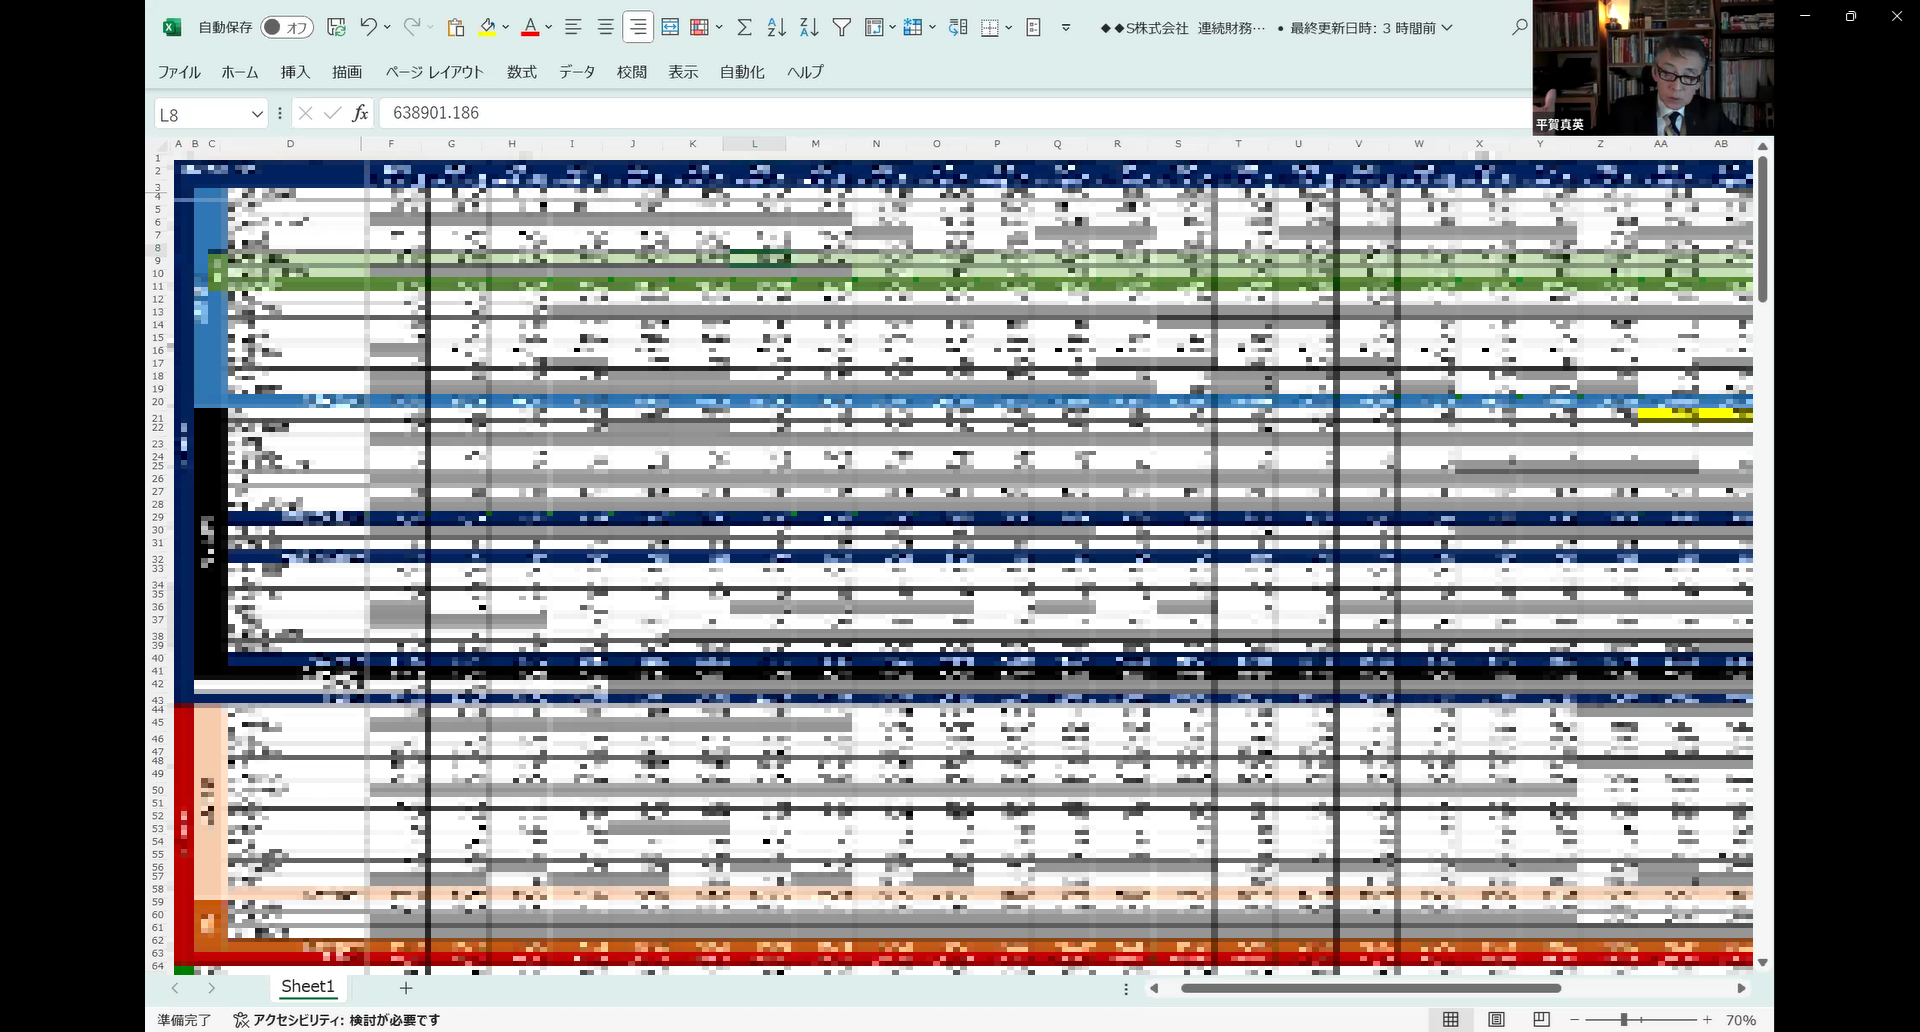Click the Undo arrow icon
This screenshot has width=1920, height=1032.
click(x=368, y=27)
